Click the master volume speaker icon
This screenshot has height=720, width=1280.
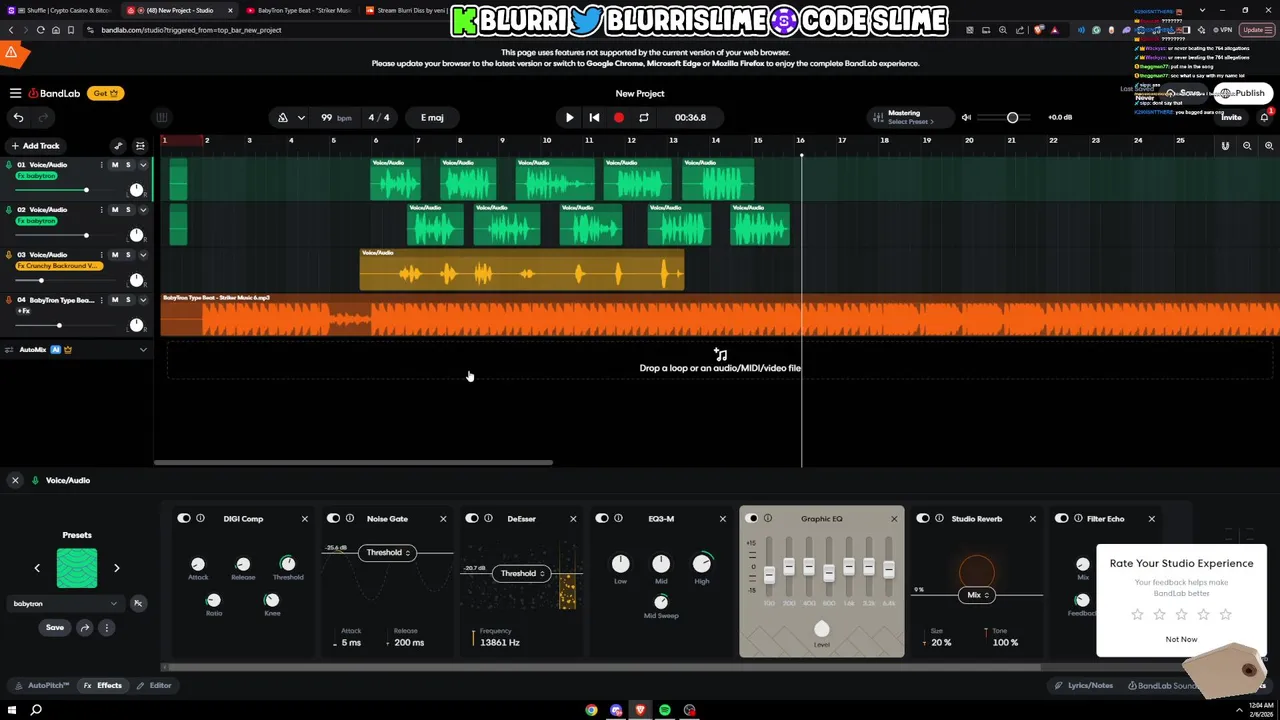(966, 117)
